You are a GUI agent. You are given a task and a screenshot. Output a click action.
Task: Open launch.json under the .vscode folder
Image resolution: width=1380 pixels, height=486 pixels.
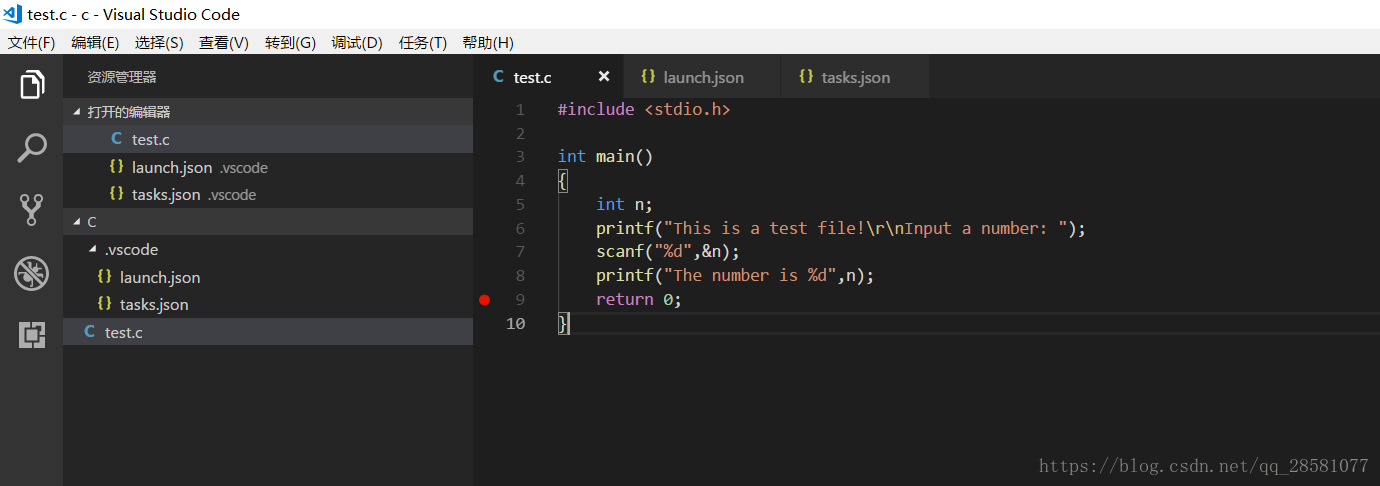tap(160, 278)
